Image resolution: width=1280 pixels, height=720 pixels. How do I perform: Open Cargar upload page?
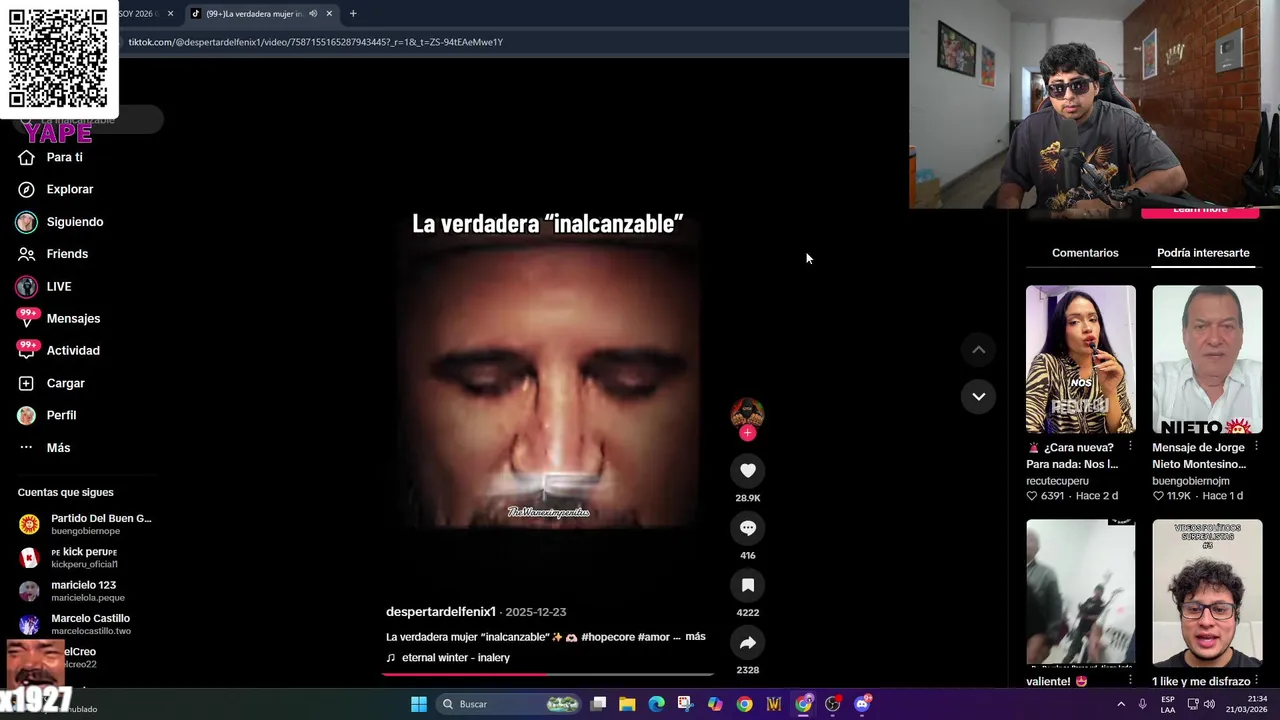coord(51,383)
